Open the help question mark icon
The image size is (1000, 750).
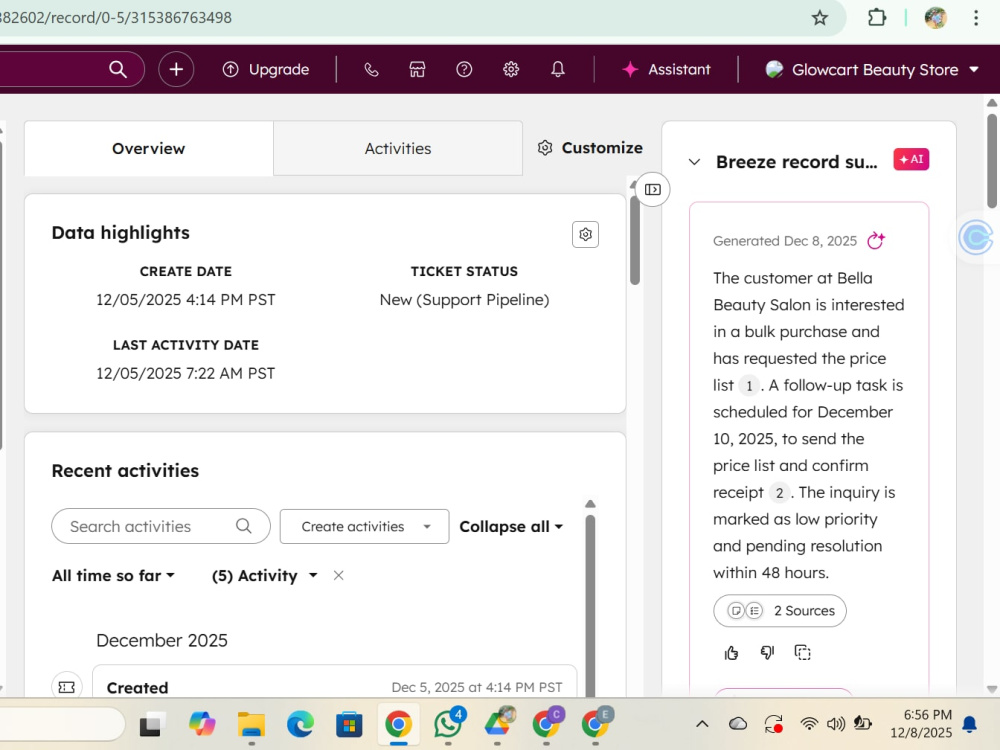(x=464, y=69)
